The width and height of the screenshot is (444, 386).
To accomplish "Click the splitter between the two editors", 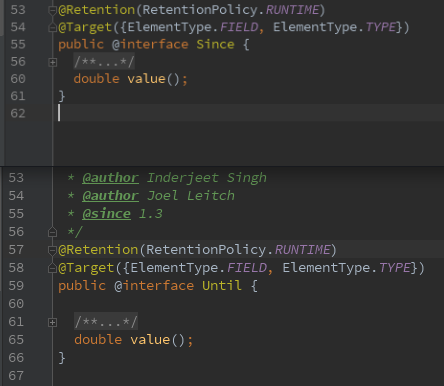I will pos(222,166).
